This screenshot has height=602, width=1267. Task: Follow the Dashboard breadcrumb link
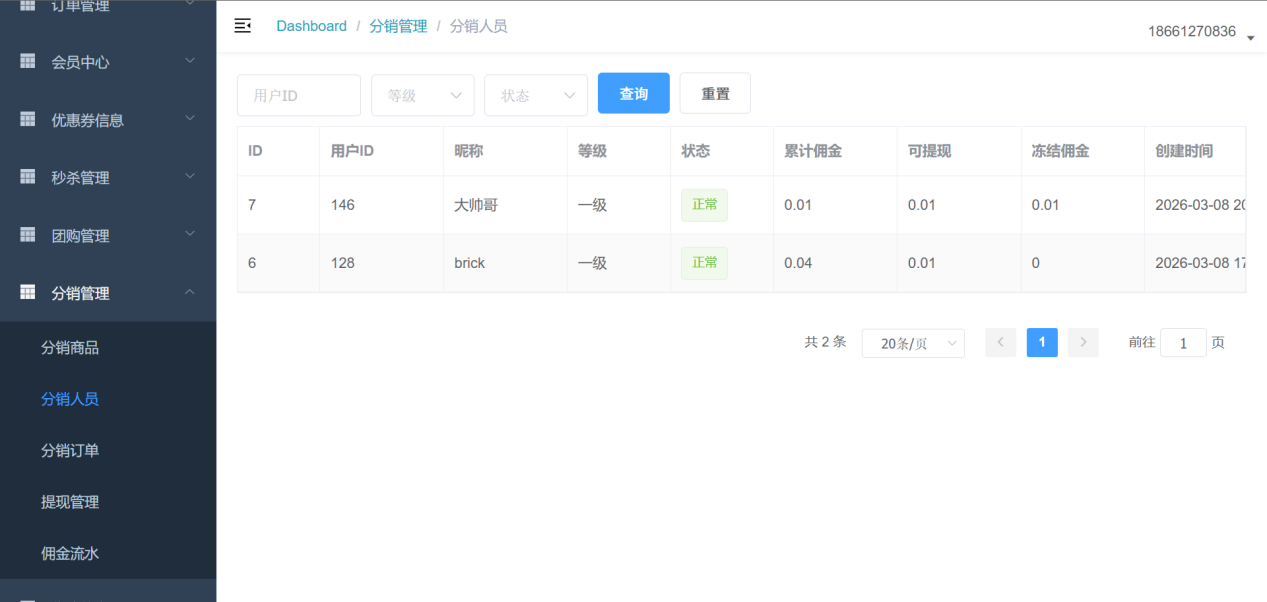point(311,26)
